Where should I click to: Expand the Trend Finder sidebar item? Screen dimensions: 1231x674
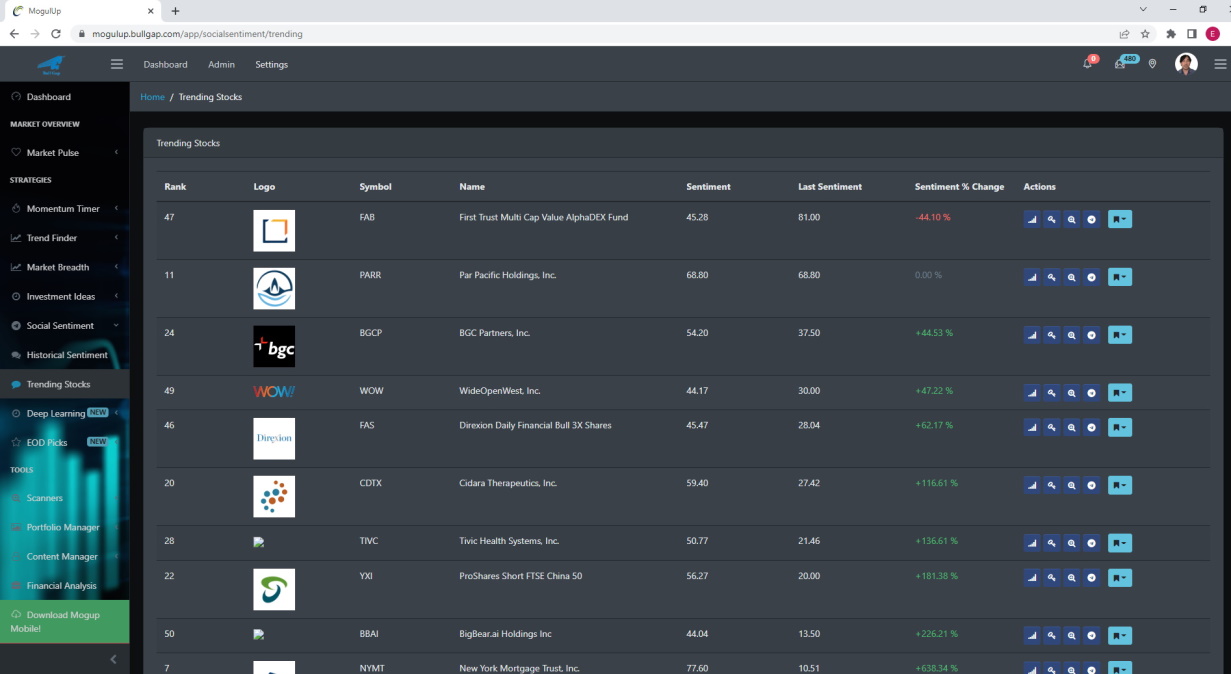pos(64,238)
